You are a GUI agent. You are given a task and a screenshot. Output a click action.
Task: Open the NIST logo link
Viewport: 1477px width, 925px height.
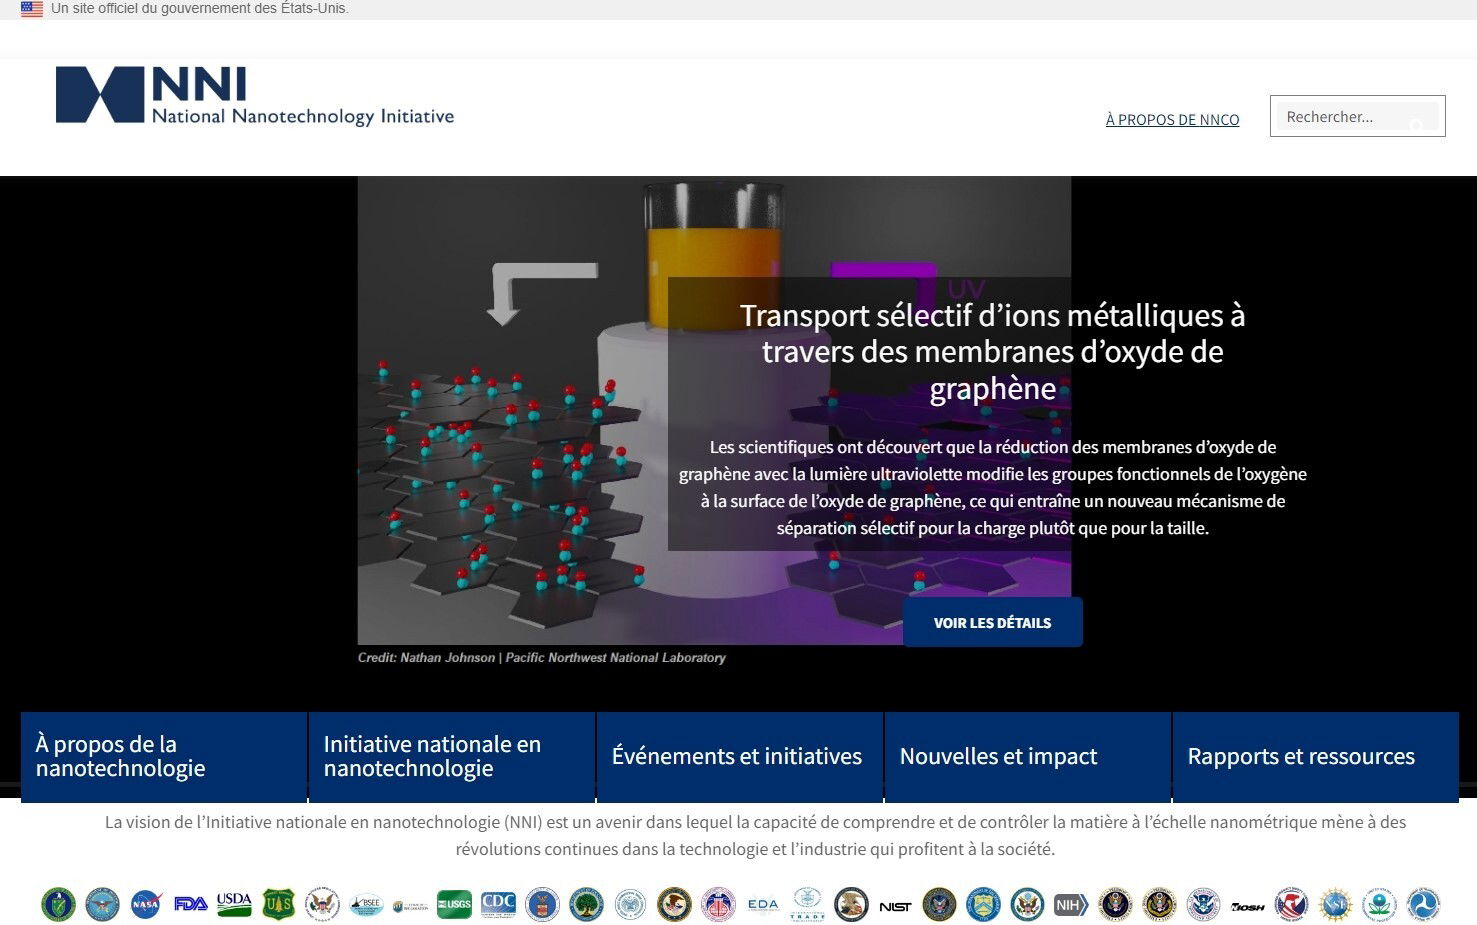[x=895, y=906]
